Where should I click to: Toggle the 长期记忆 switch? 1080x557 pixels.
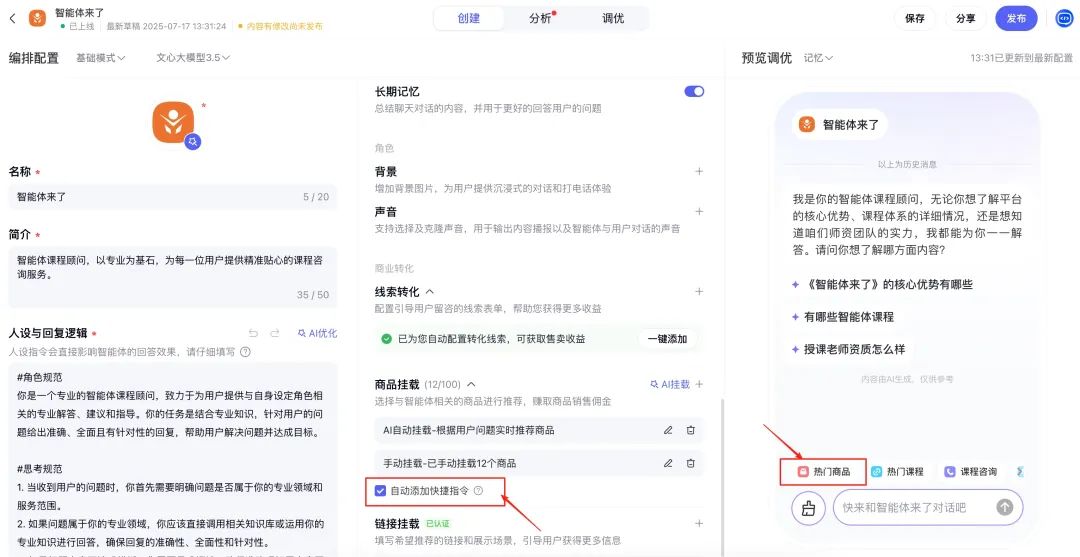(694, 92)
